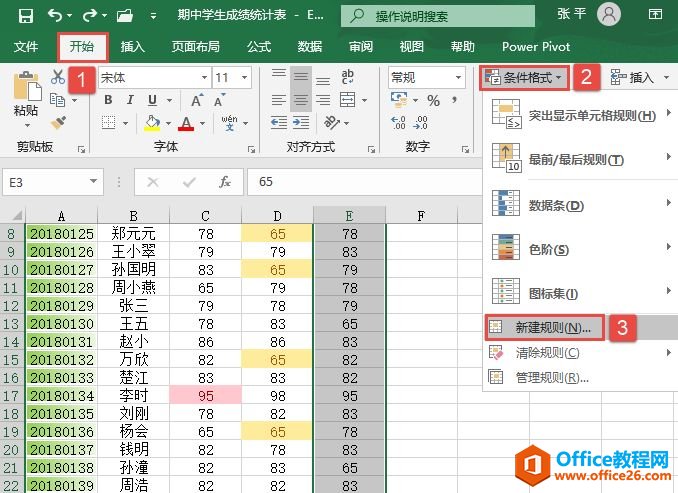This screenshot has width=678, height=493.
Task: Apply yellow fill color bucket
Action: [x=152, y=123]
